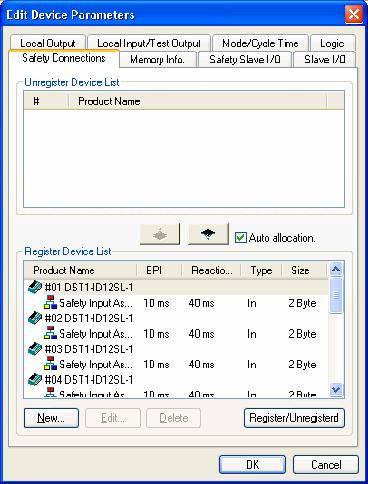This screenshot has width=368, height=484.
Task: Confirm with the OK button
Action: click(x=252, y=465)
